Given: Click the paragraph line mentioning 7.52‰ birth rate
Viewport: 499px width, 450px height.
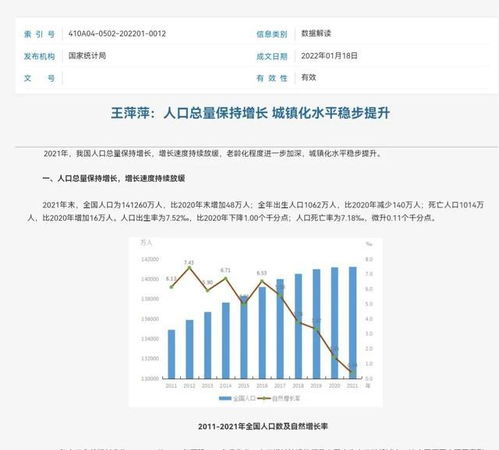Looking at the screenshot, I should coord(232,218).
